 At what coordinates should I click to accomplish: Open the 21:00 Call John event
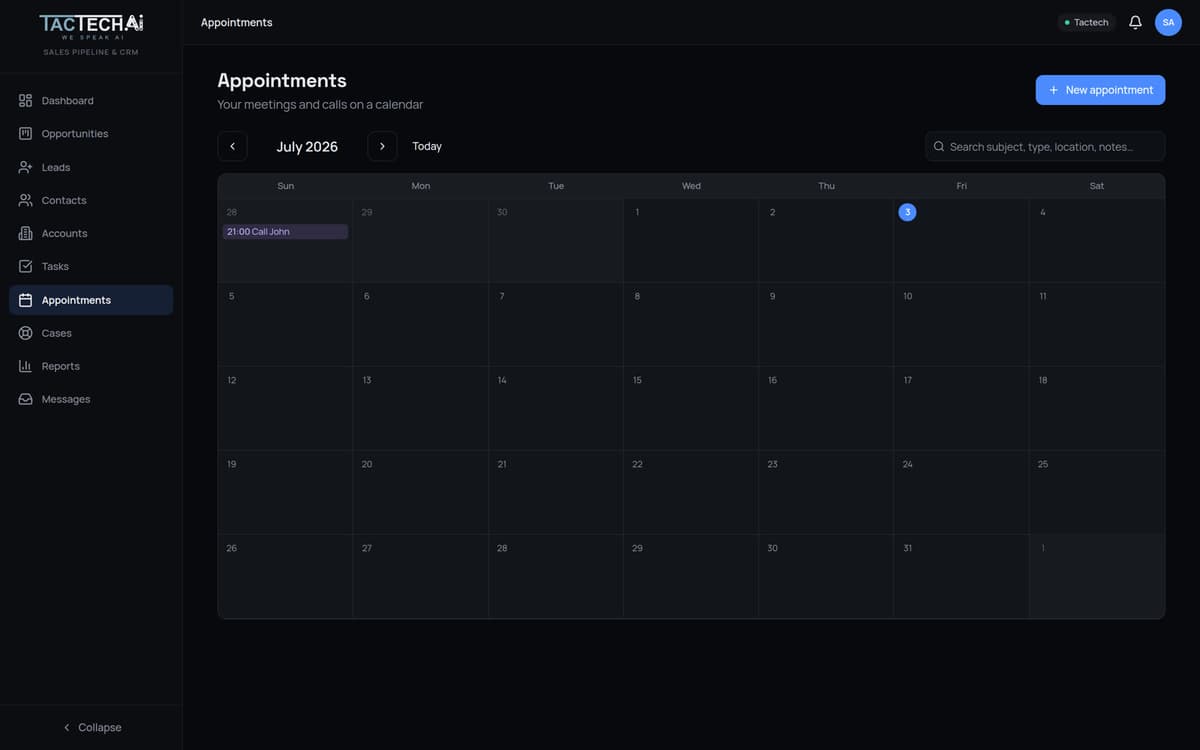coord(285,231)
